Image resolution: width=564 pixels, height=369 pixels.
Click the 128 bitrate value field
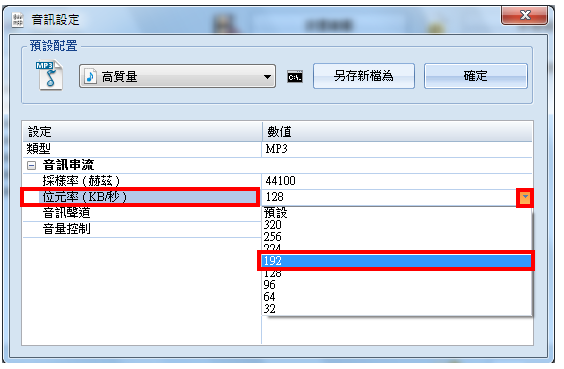[x=390, y=197]
